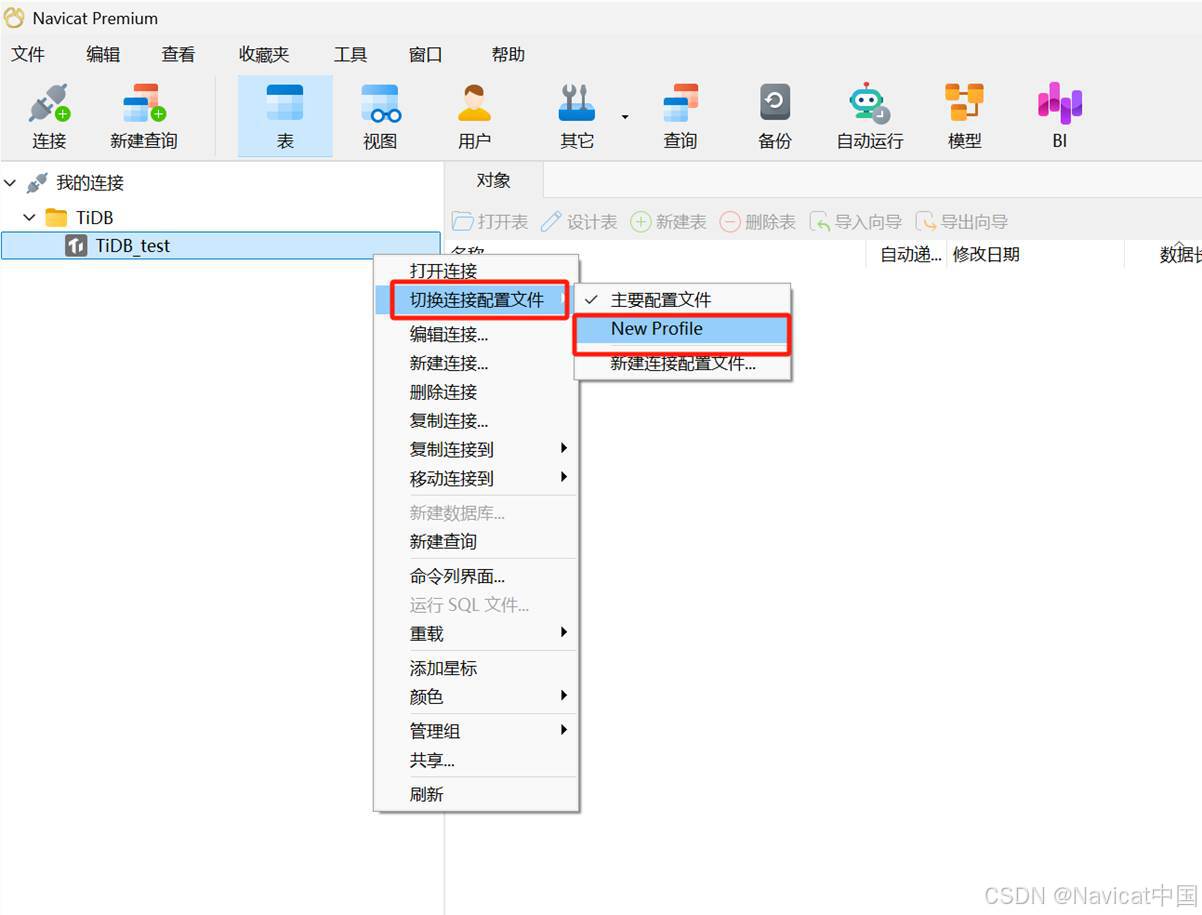Click the Navicat Premium app logo icon
Screen dimensions: 1202x915
tap(14, 18)
